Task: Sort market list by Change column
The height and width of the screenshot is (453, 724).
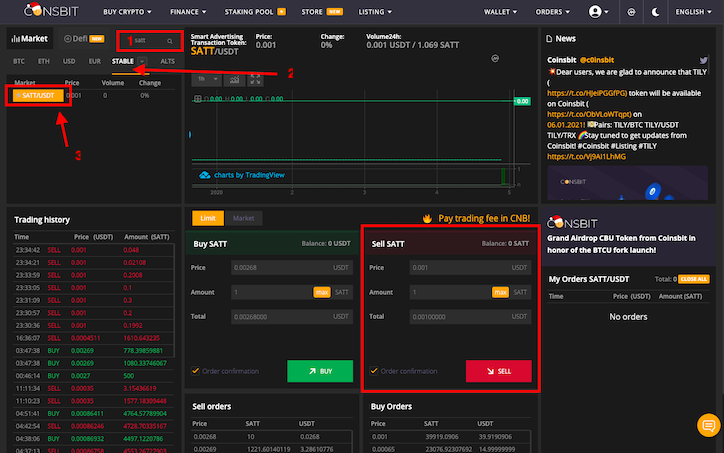Action: tap(150, 83)
